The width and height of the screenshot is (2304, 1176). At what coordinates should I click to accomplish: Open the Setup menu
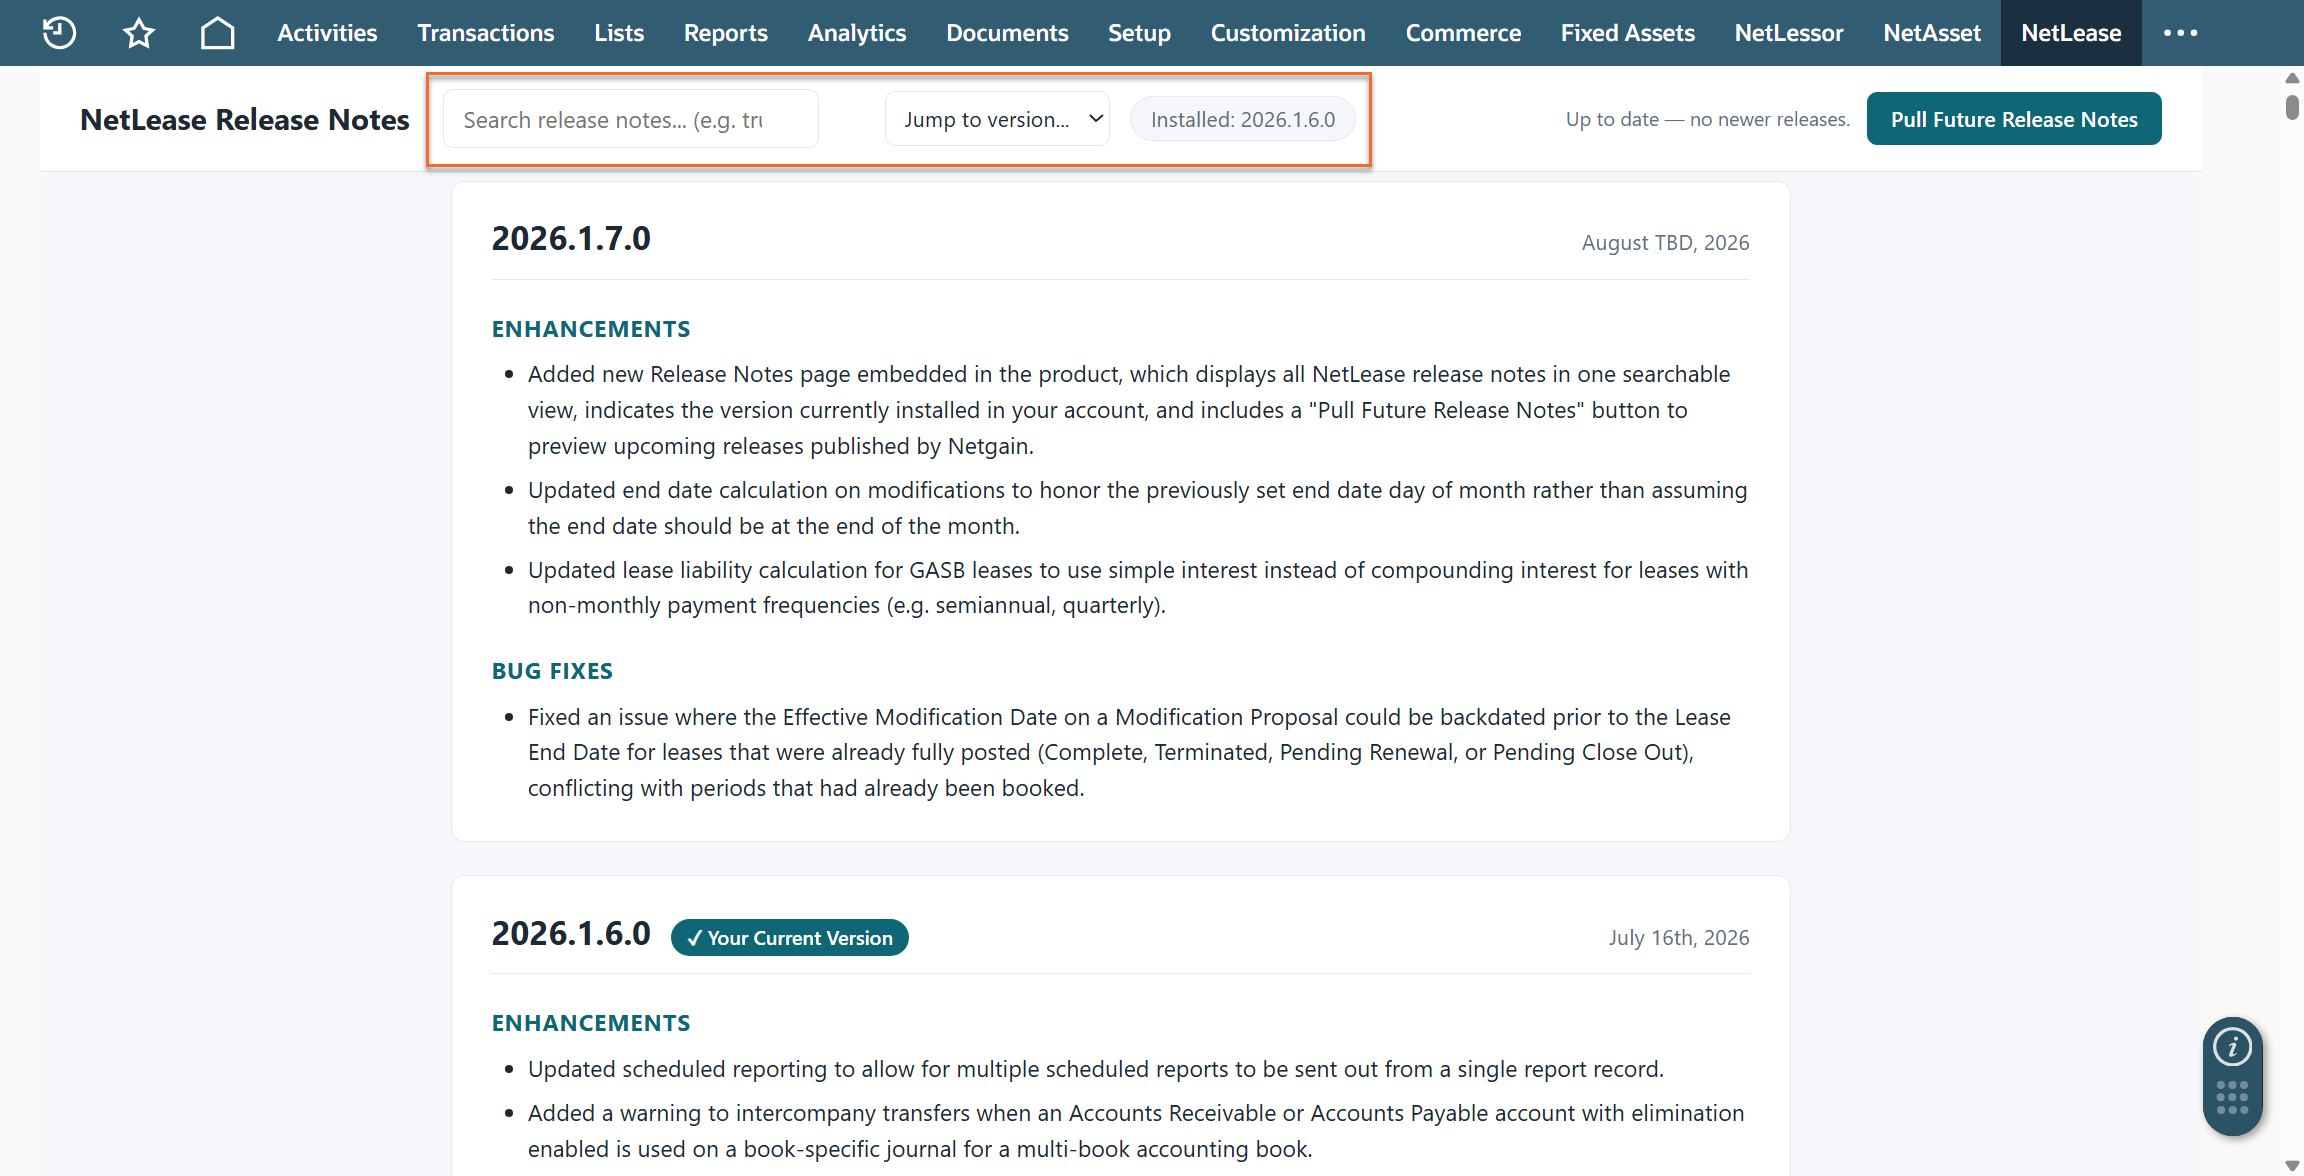(1139, 33)
